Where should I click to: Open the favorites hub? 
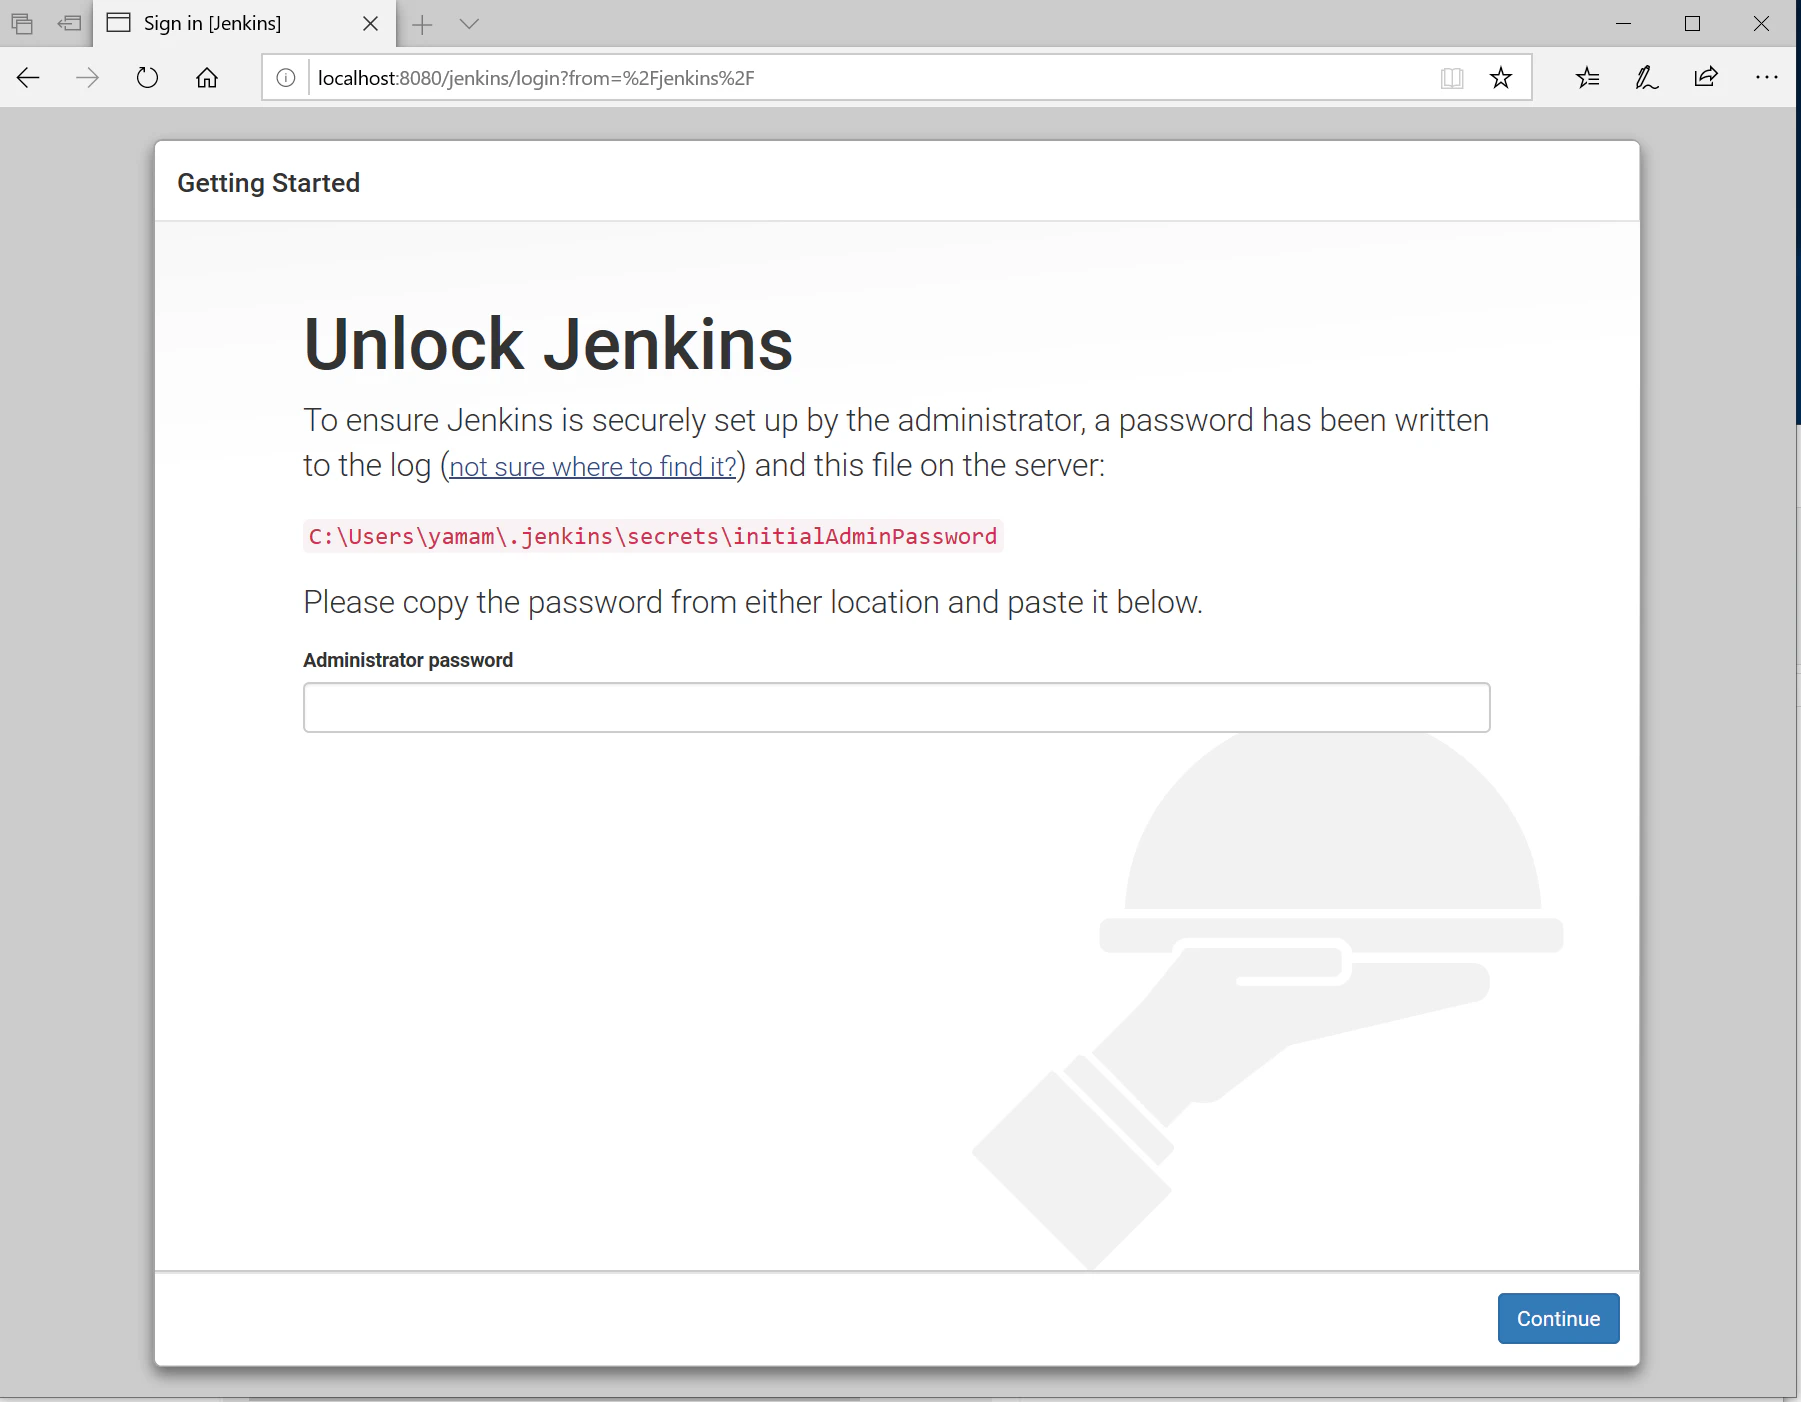click(1588, 78)
